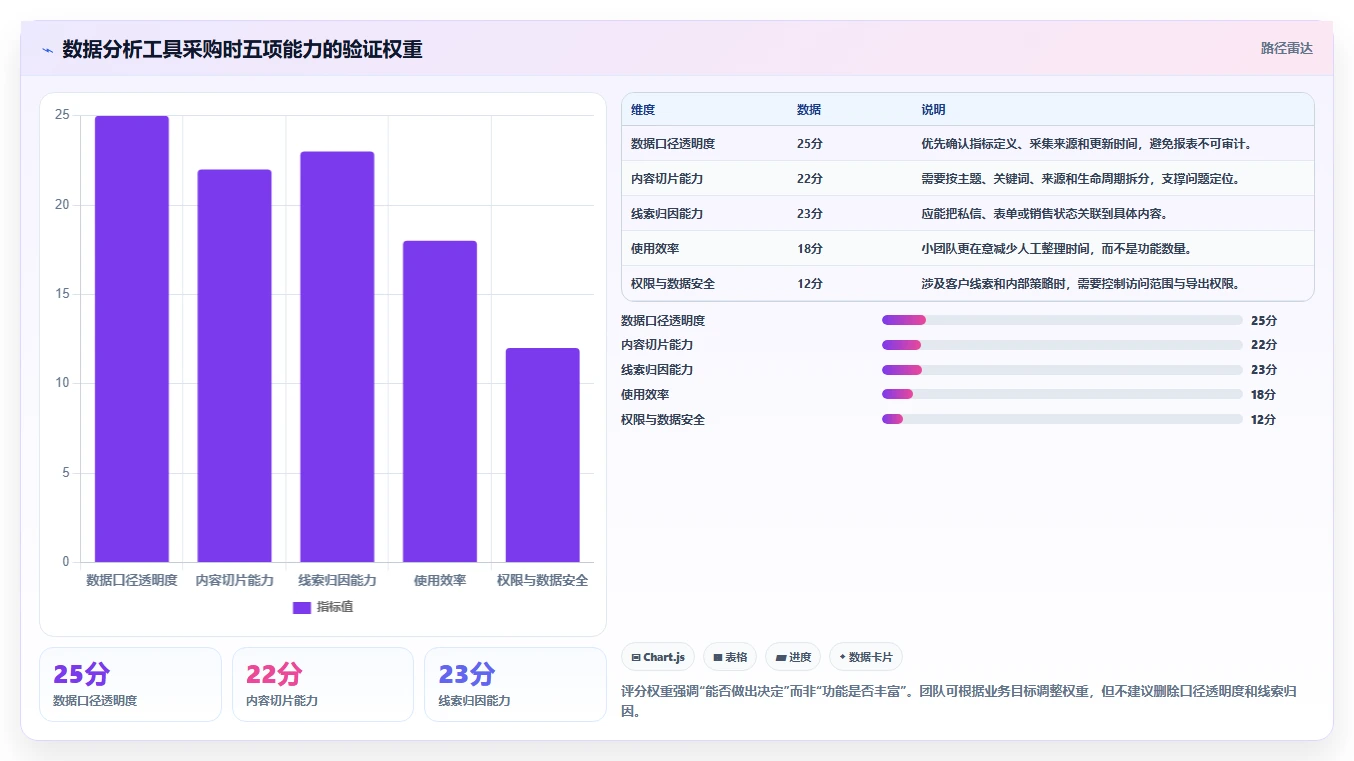Screen dimensions: 1354x761
Task: Click the 18分 value next to progress bar
Action: 1264,394
